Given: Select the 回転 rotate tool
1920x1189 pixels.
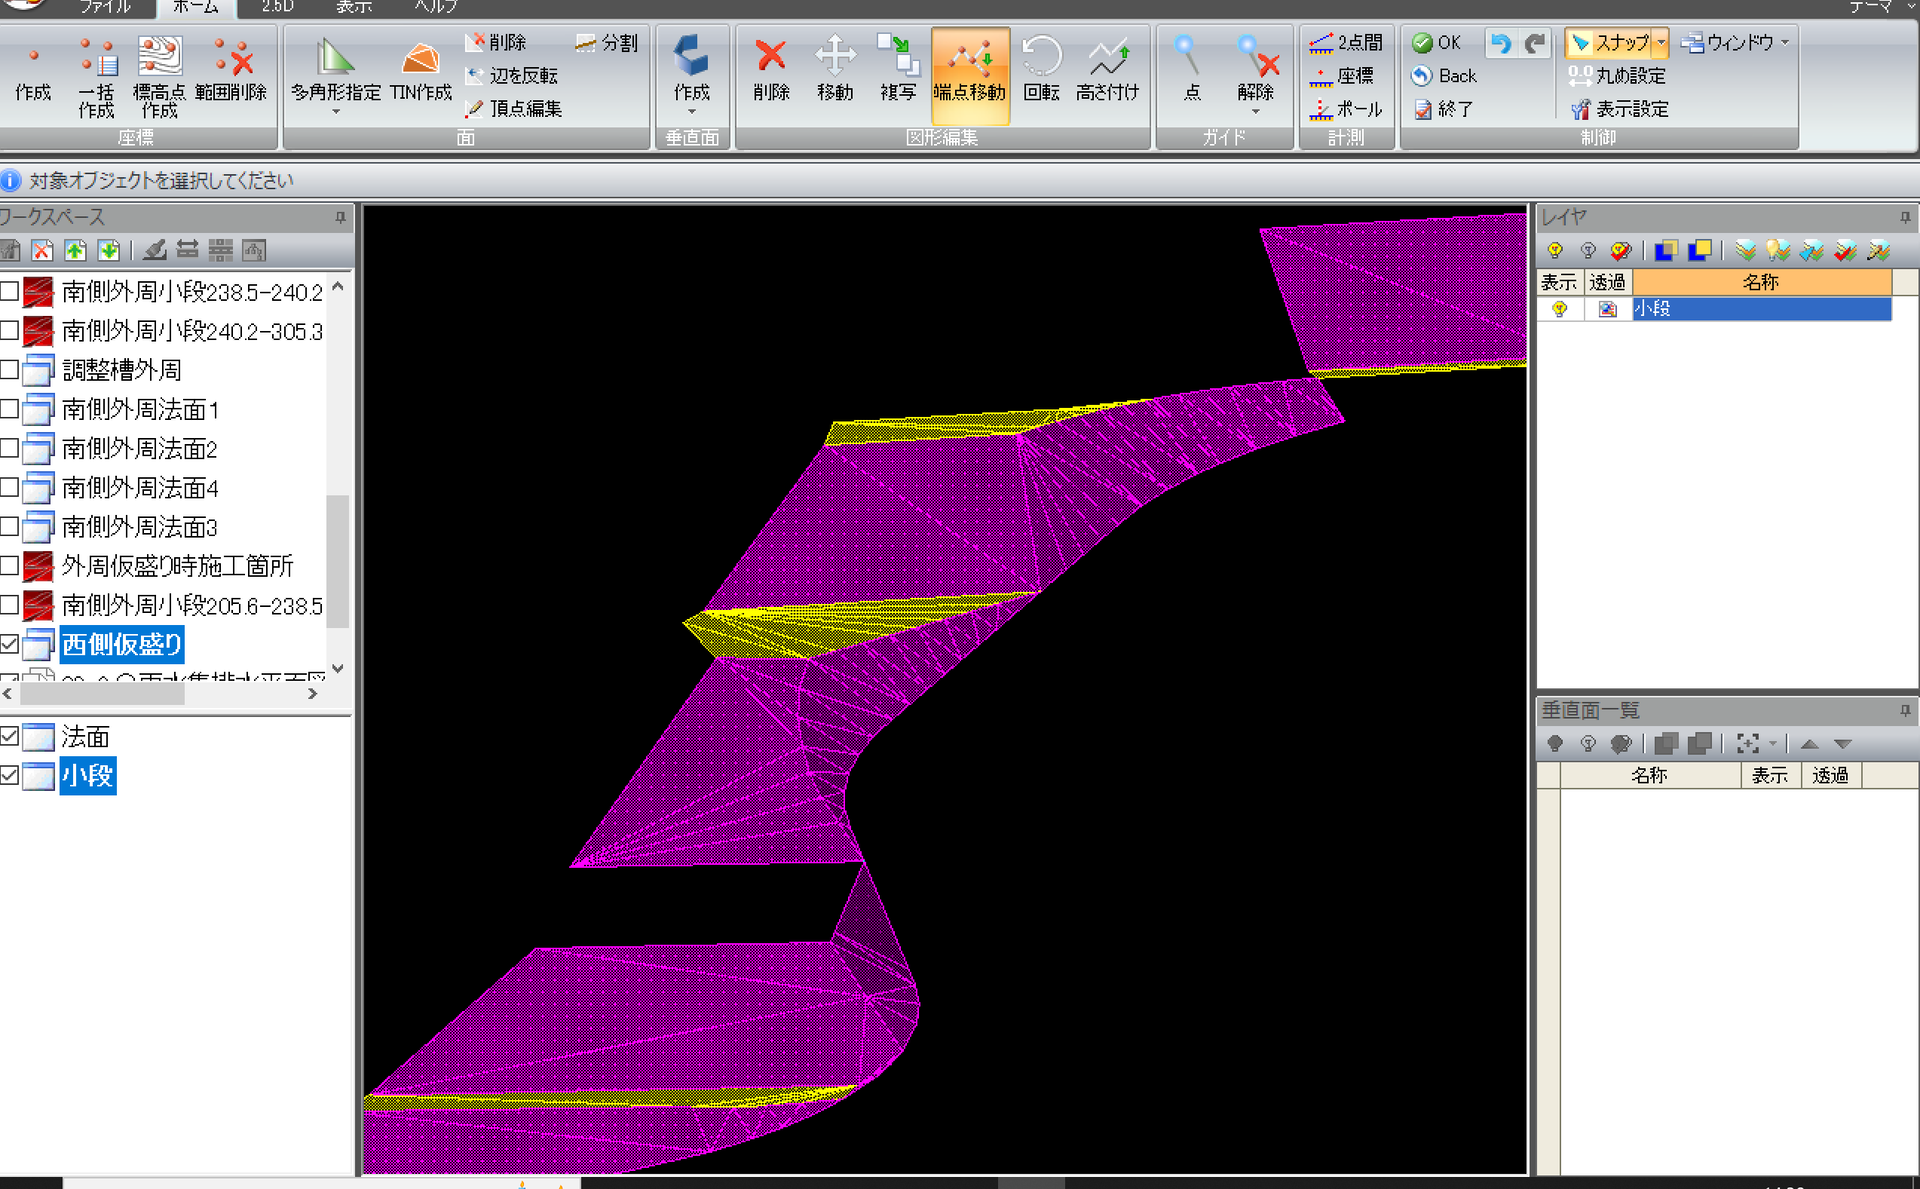Looking at the screenshot, I should pyautogui.click(x=1041, y=70).
